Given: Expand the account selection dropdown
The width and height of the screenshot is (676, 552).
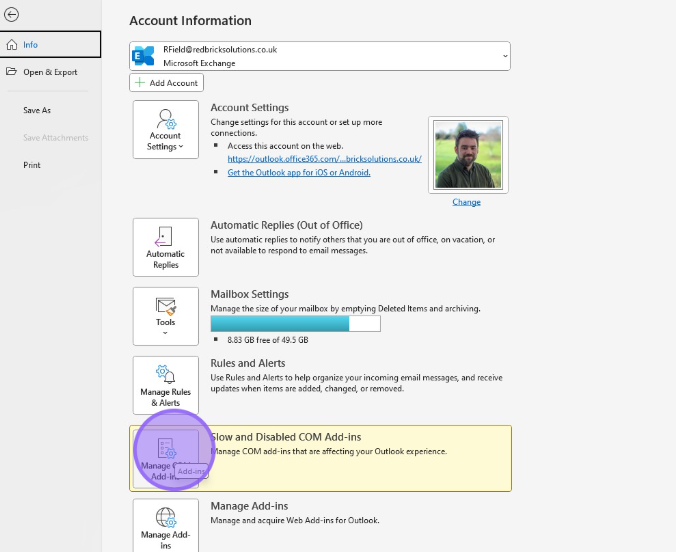Looking at the screenshot, I should click(x=503, y=56).
